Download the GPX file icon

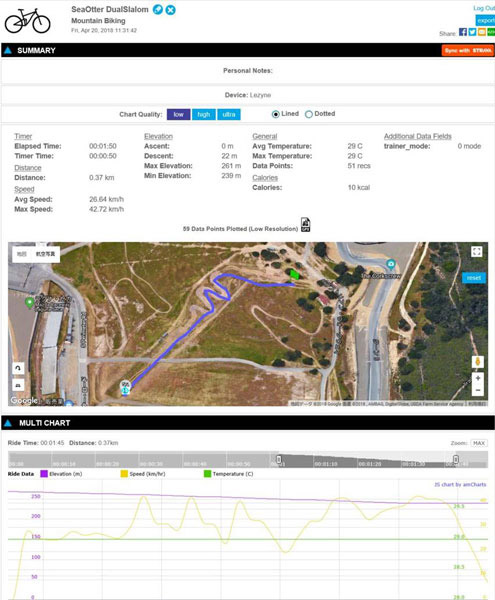305,225
